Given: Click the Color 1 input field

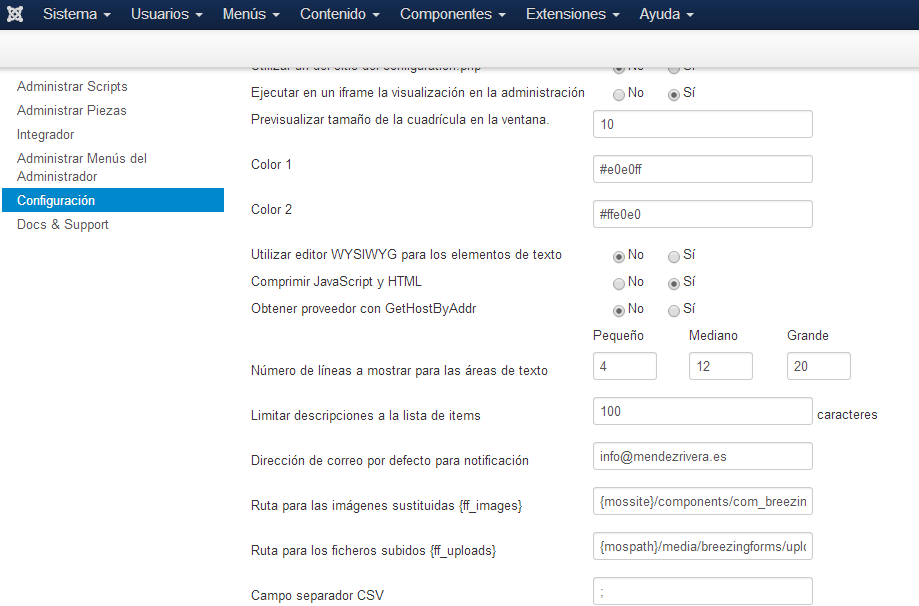Looking at the screenshot, I should coord(703,169).
